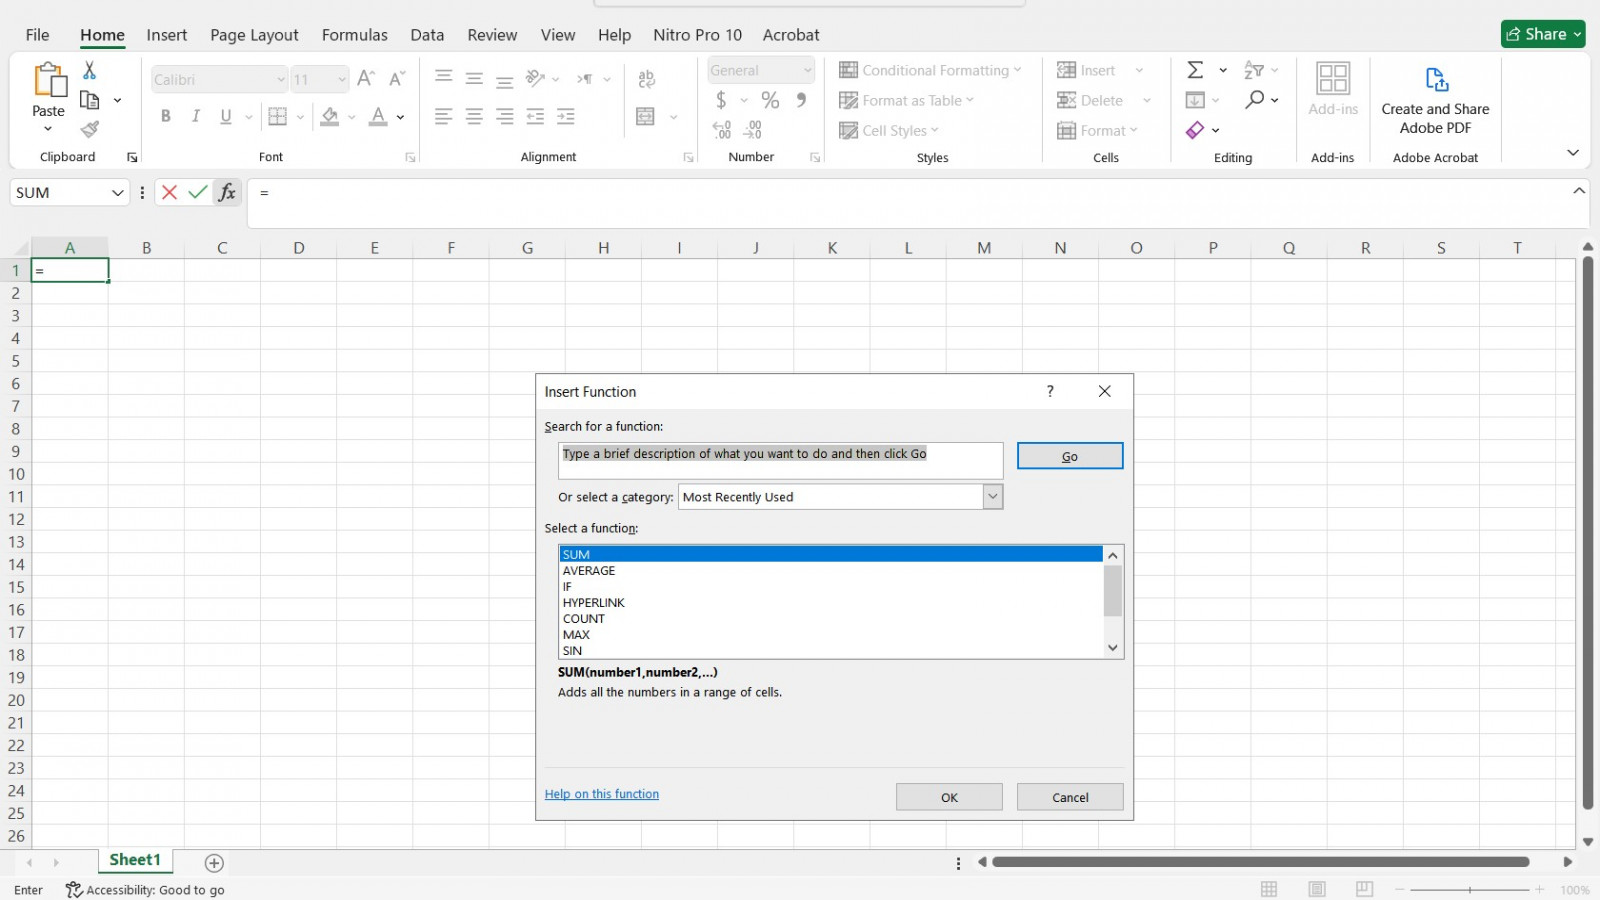Click the Merge and Center icon
Image resolution: width=1600 pixels, height=900 pixels.
646,116
